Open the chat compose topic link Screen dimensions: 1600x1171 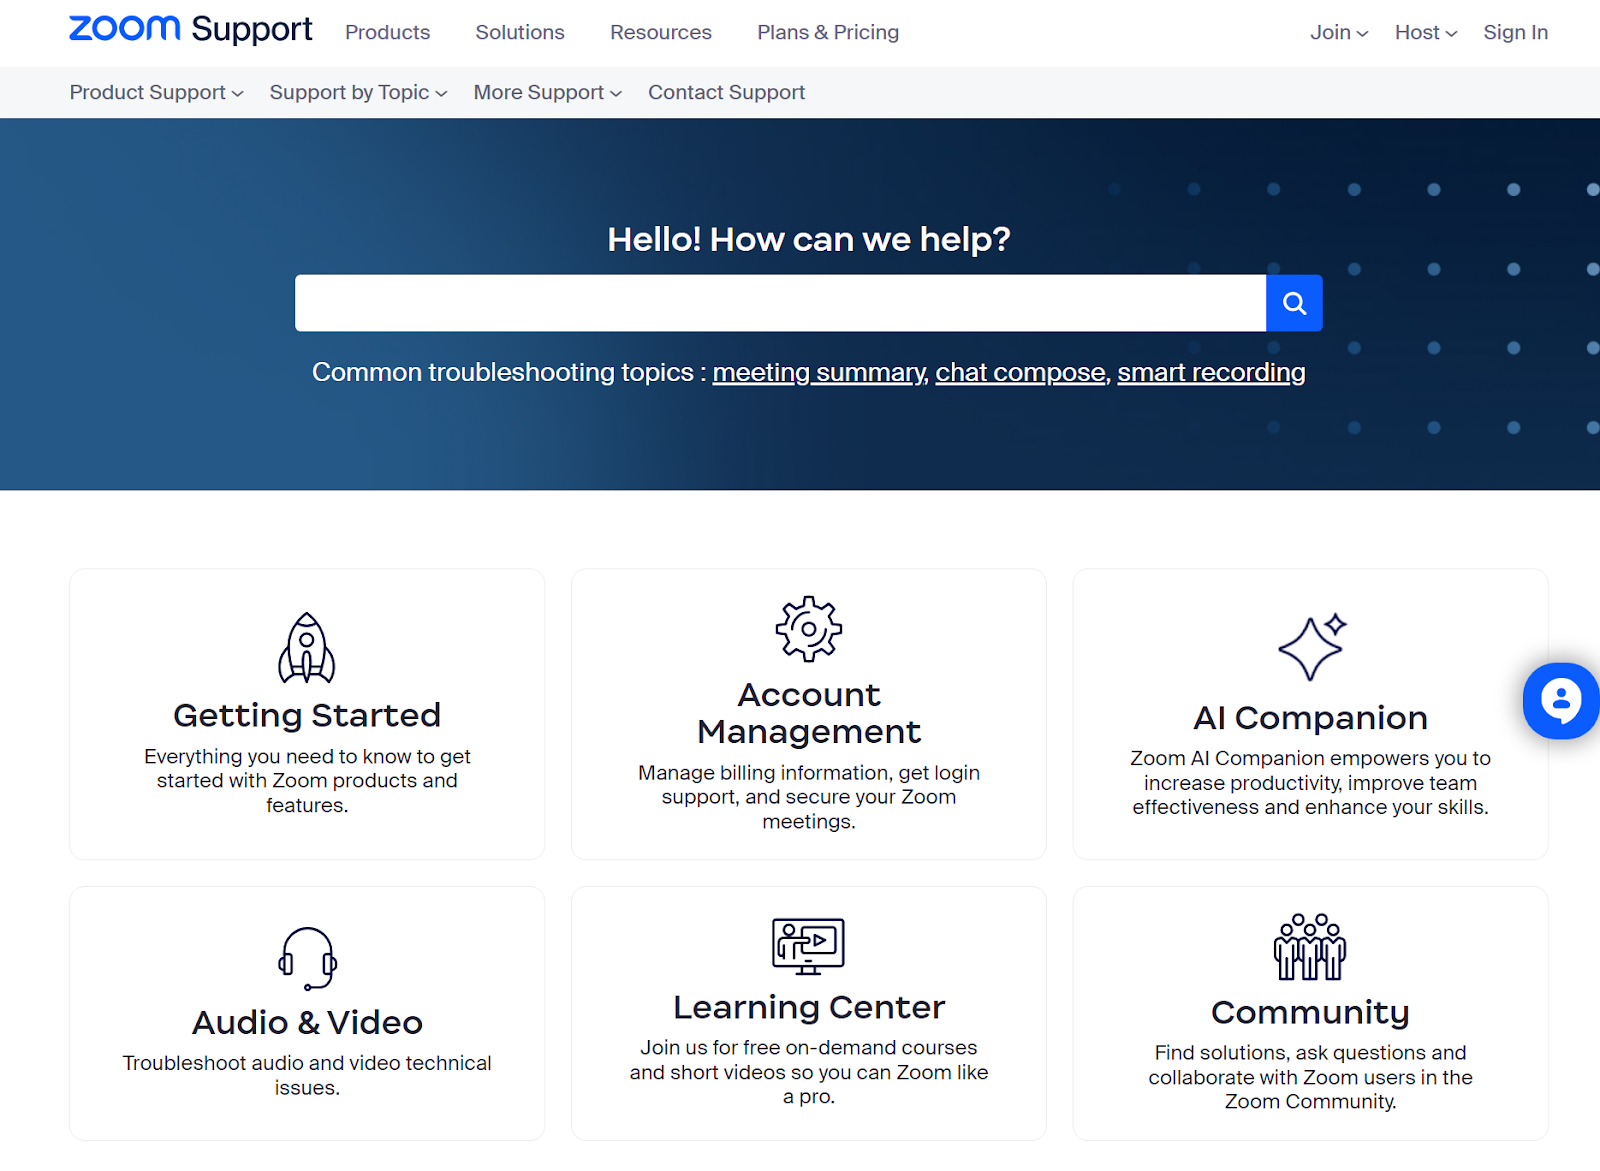click(1021, 372)
